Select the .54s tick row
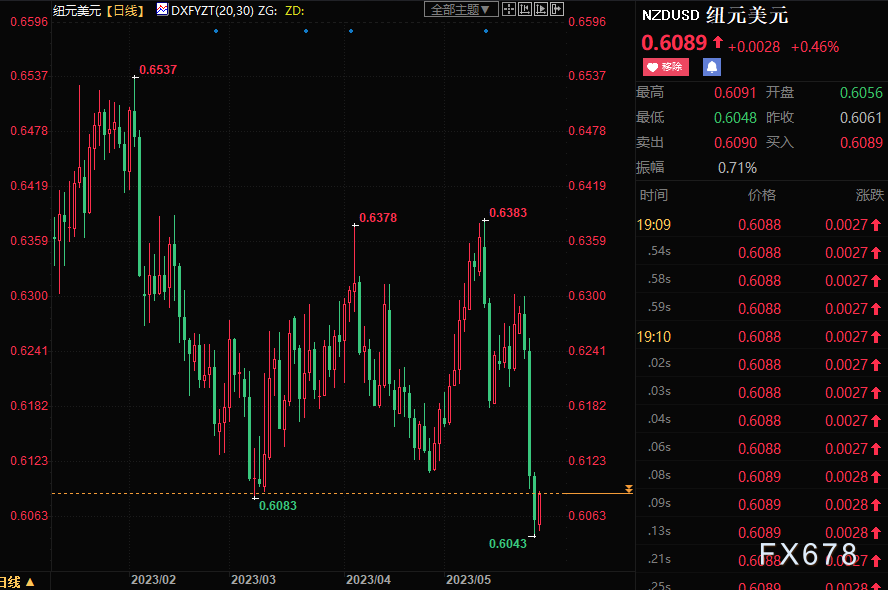 [761, 253]
